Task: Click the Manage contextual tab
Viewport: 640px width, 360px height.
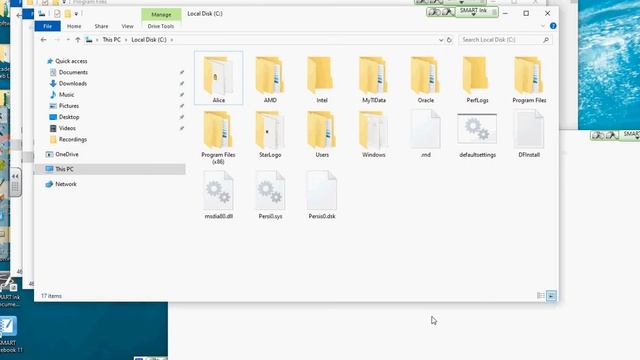Action: 161,14
